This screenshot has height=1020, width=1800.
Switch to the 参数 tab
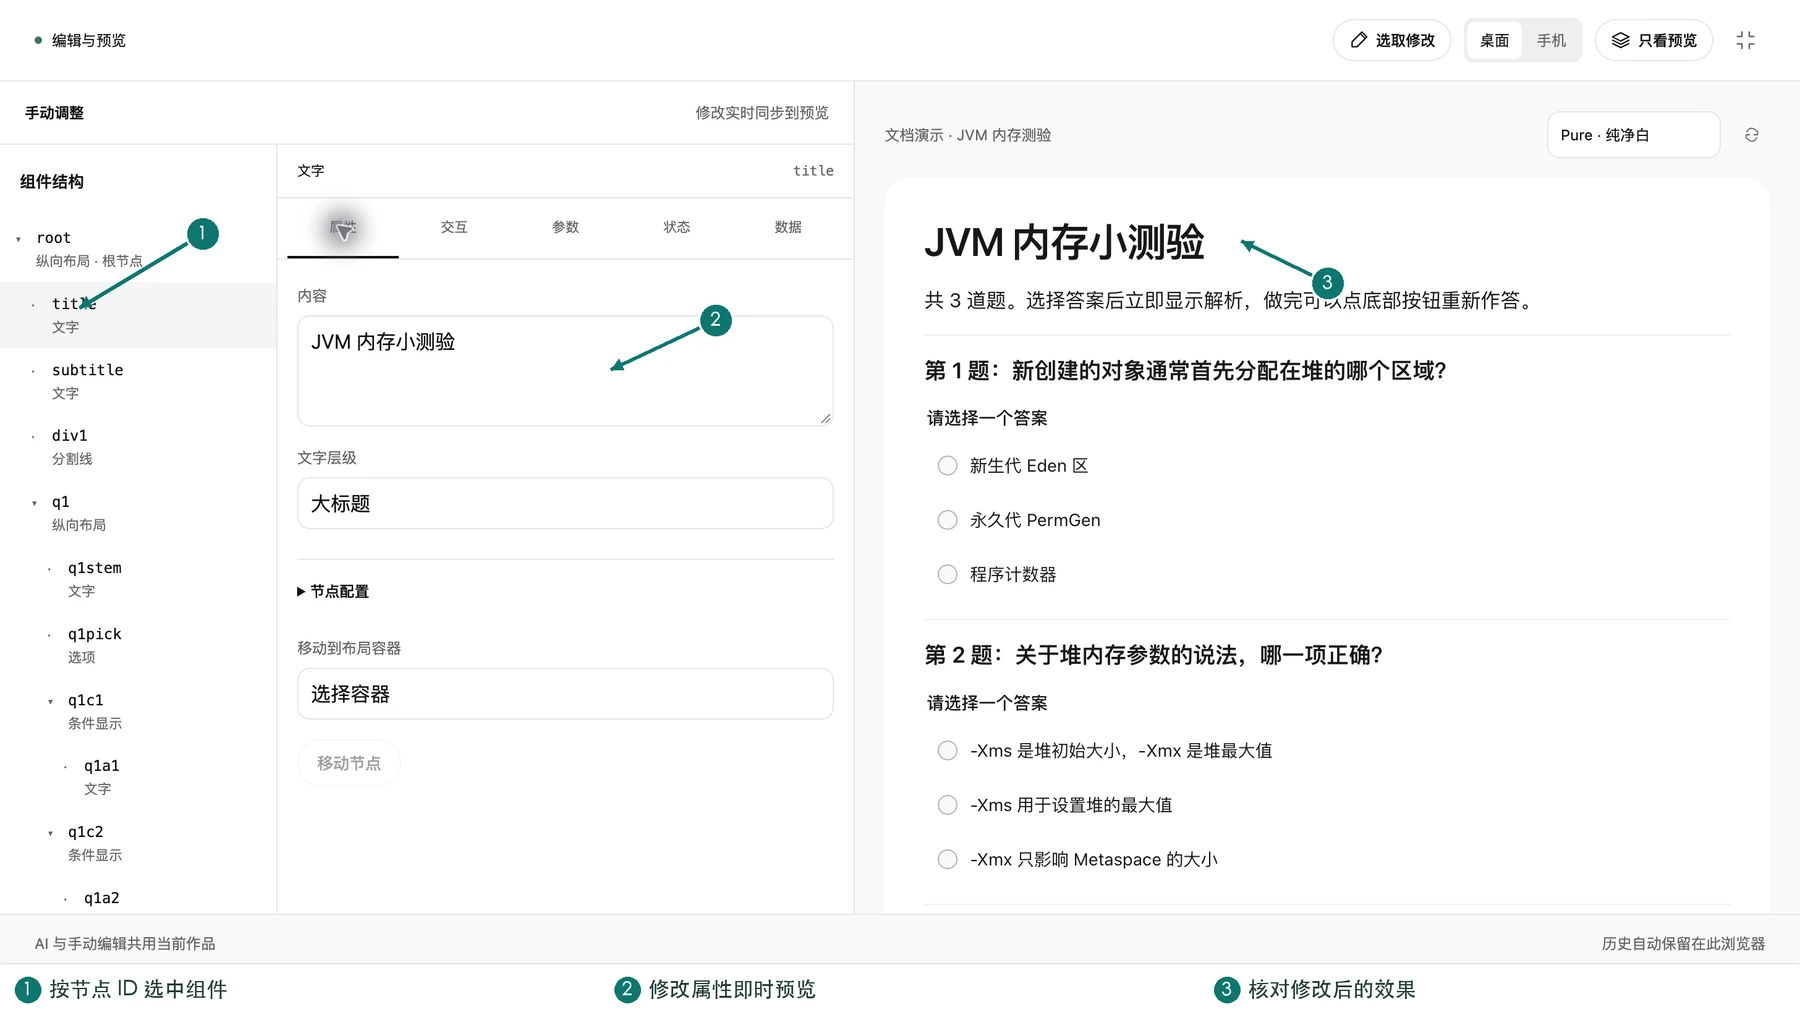(x=565, y=228)
